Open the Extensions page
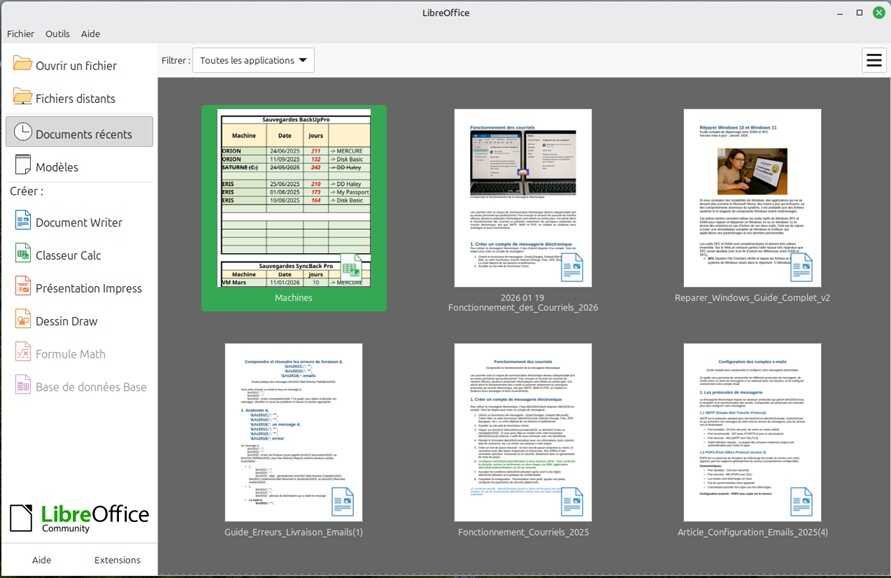The width and height of the screenshot is (891, 578). pyautogui.click(x=117, y=560)
